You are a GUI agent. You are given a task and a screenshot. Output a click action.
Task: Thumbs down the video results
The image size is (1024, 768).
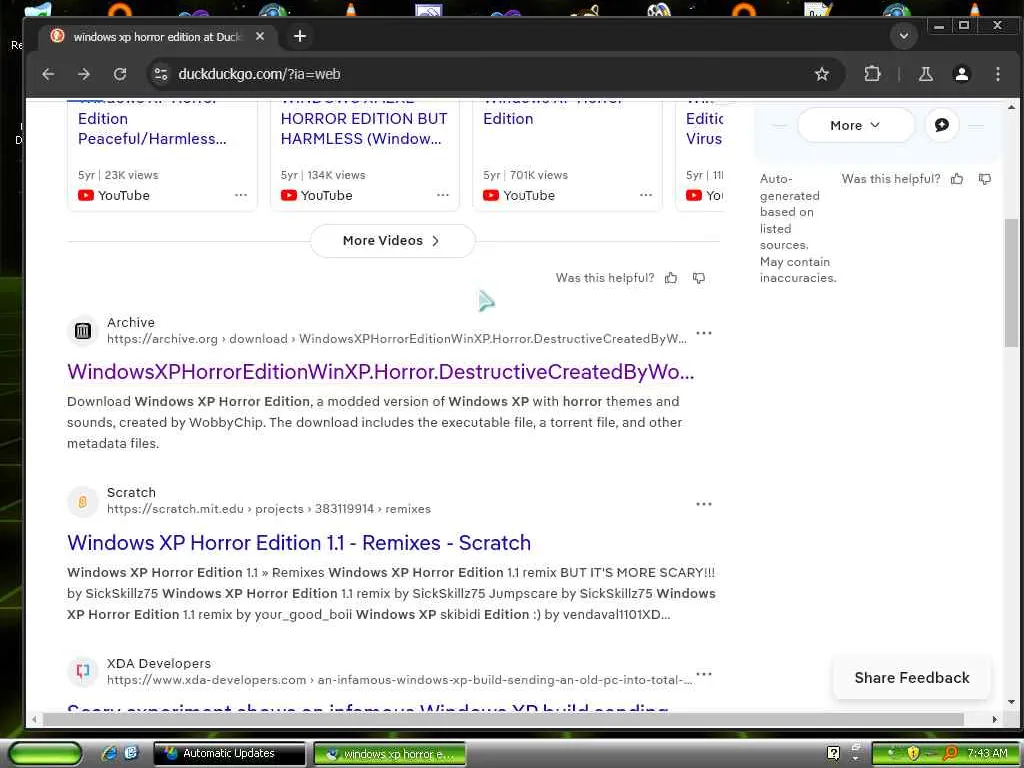click(699, 278)
